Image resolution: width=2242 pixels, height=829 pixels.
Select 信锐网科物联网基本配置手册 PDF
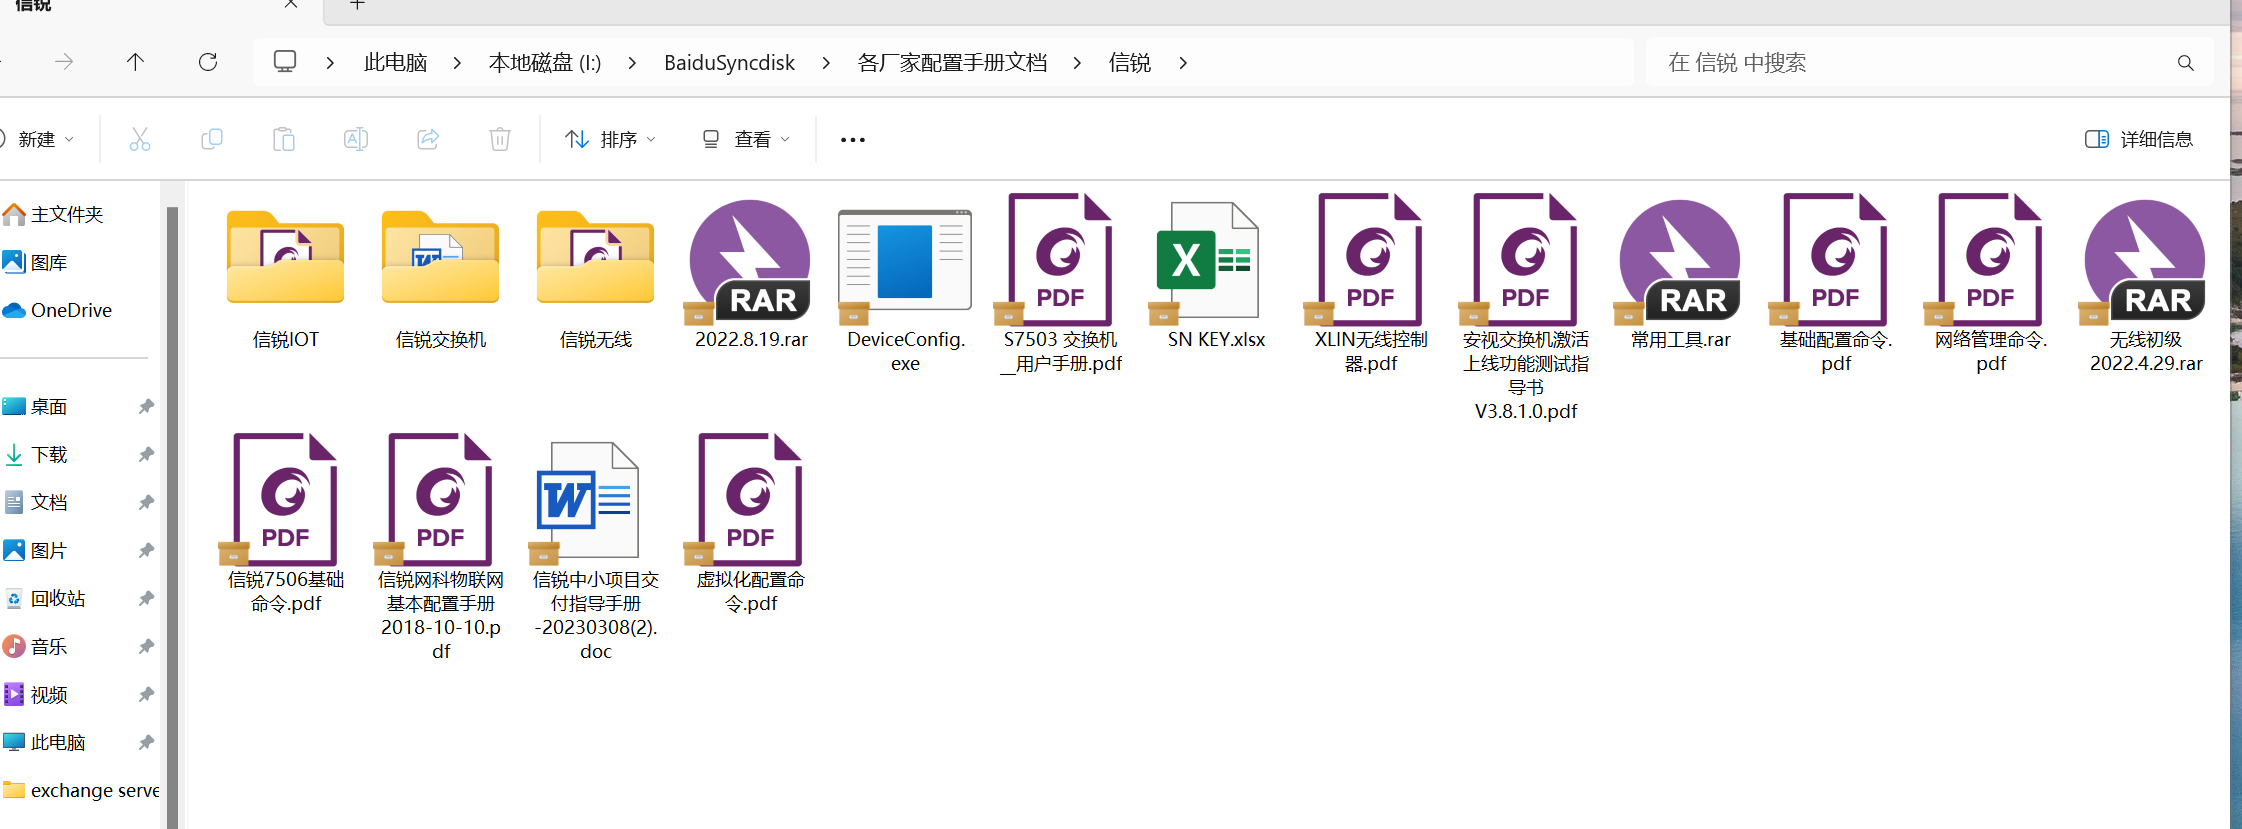click(441, 548)
